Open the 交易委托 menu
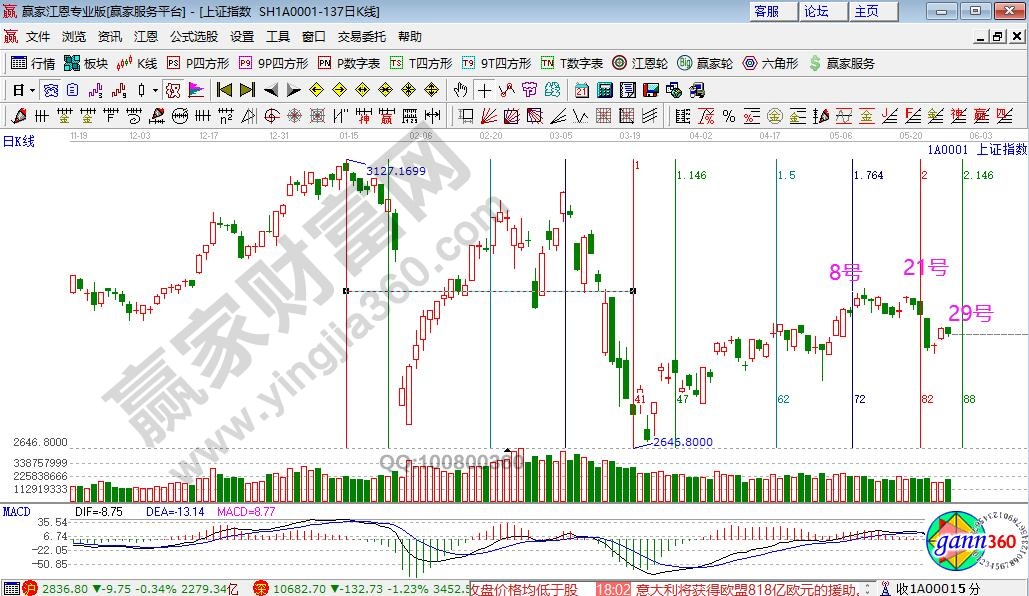 (x=362, y=37)
